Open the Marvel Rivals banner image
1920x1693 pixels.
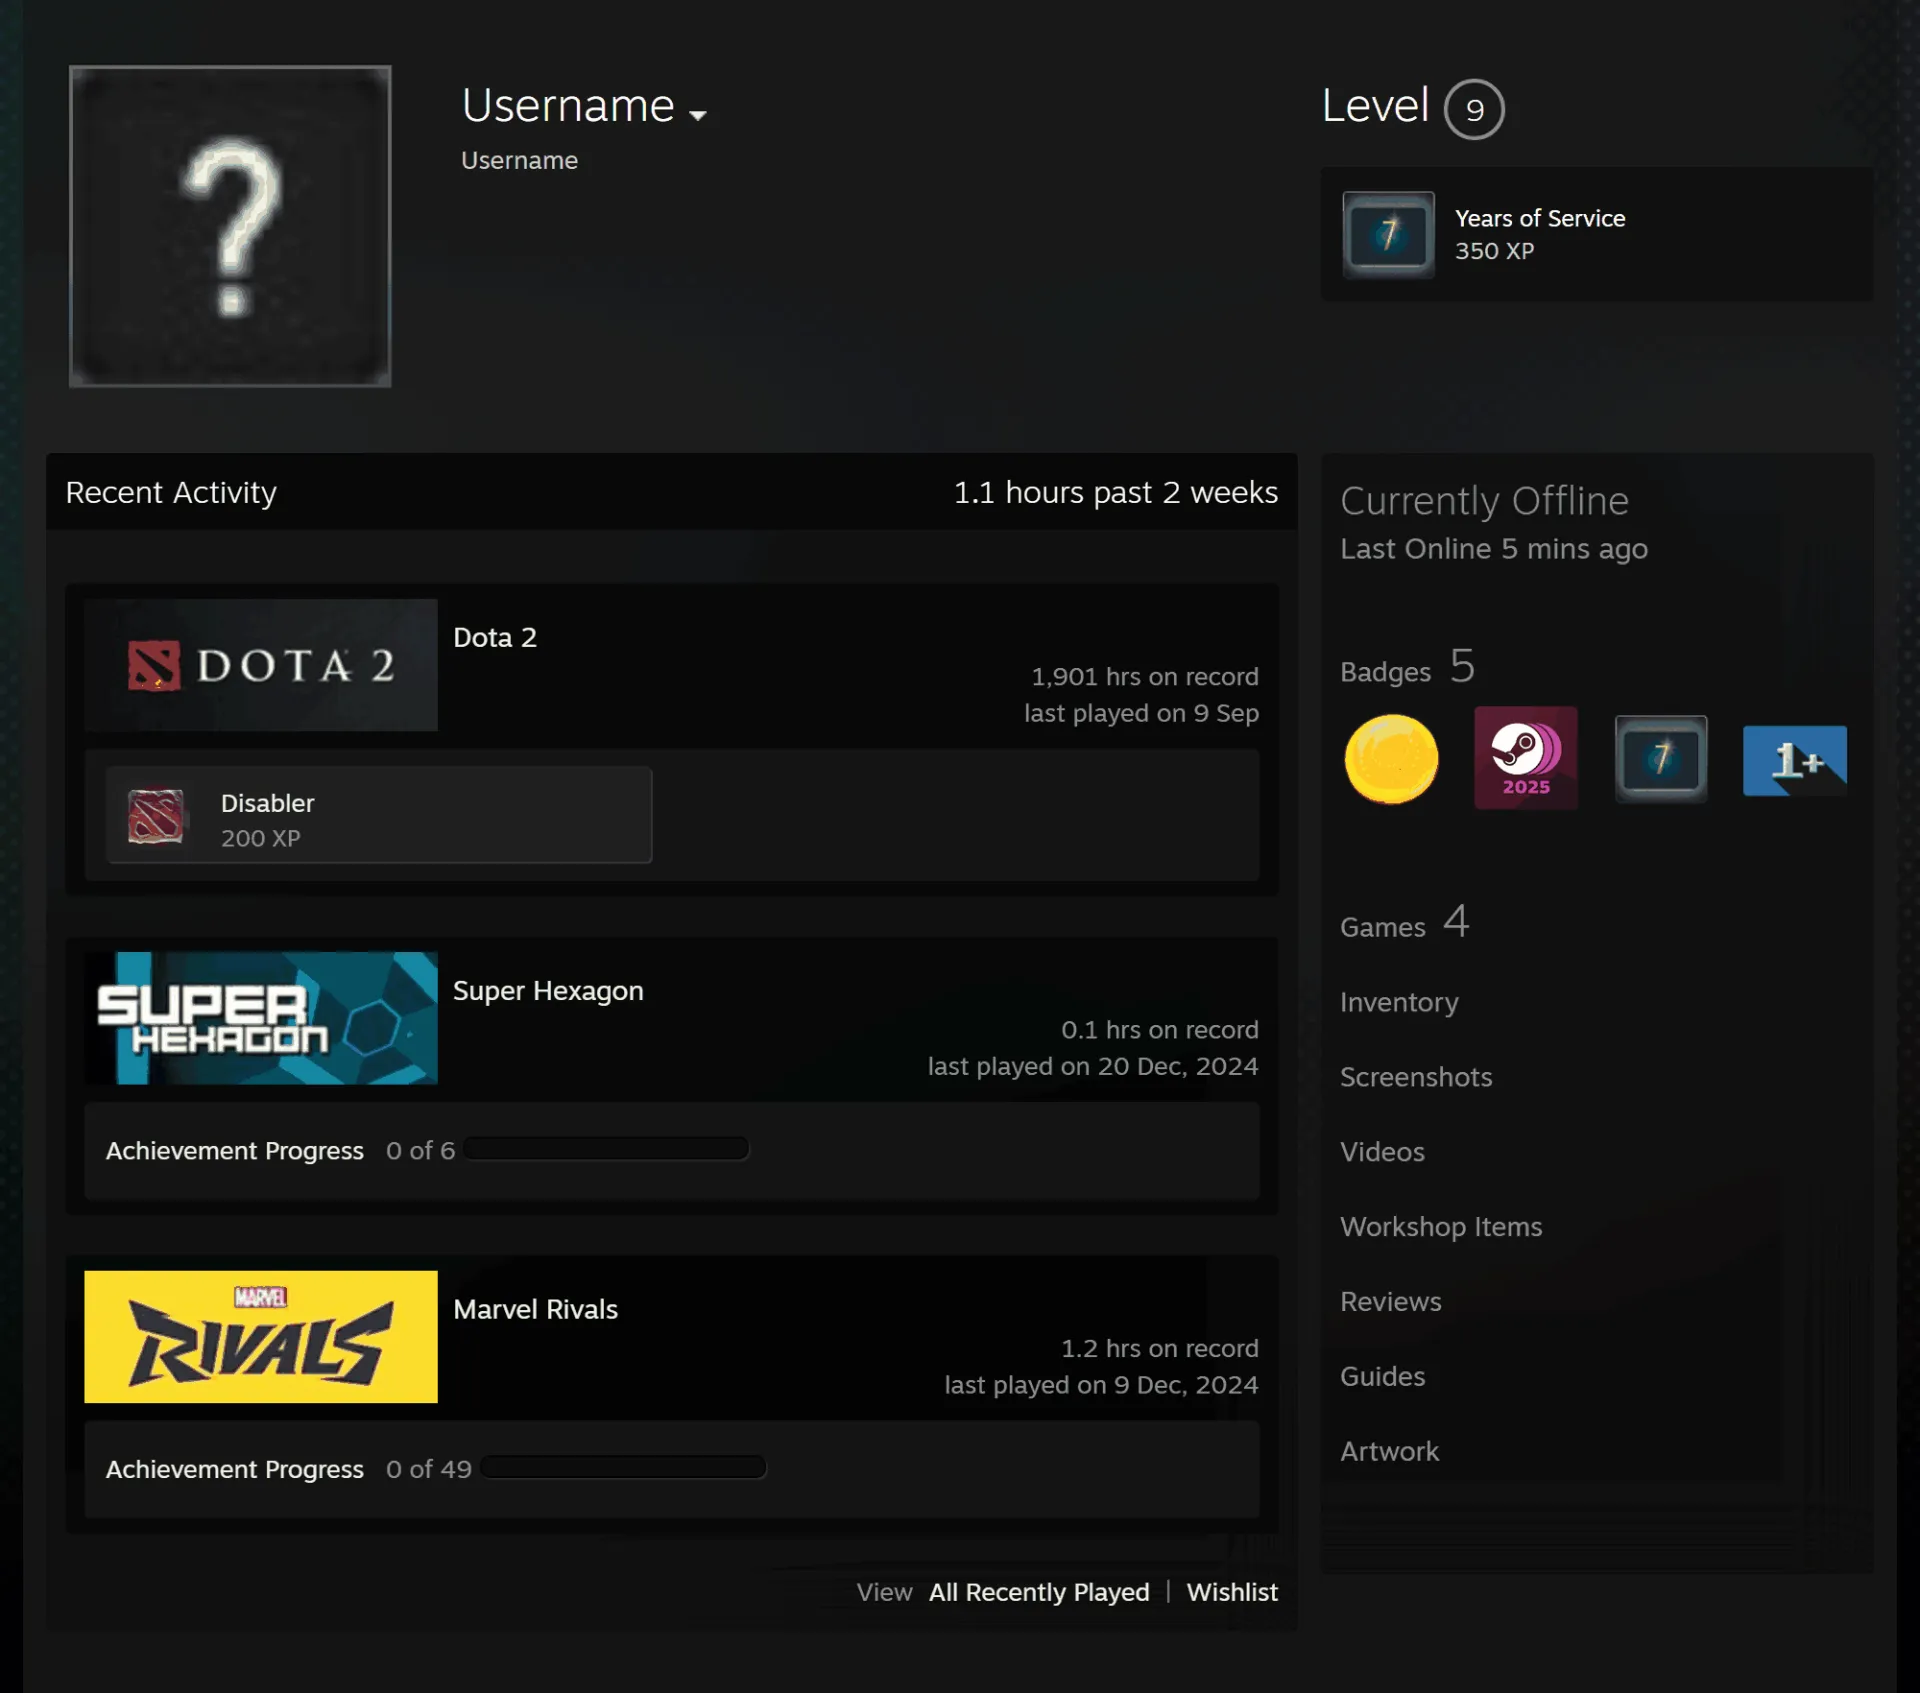click(261, 1337)
